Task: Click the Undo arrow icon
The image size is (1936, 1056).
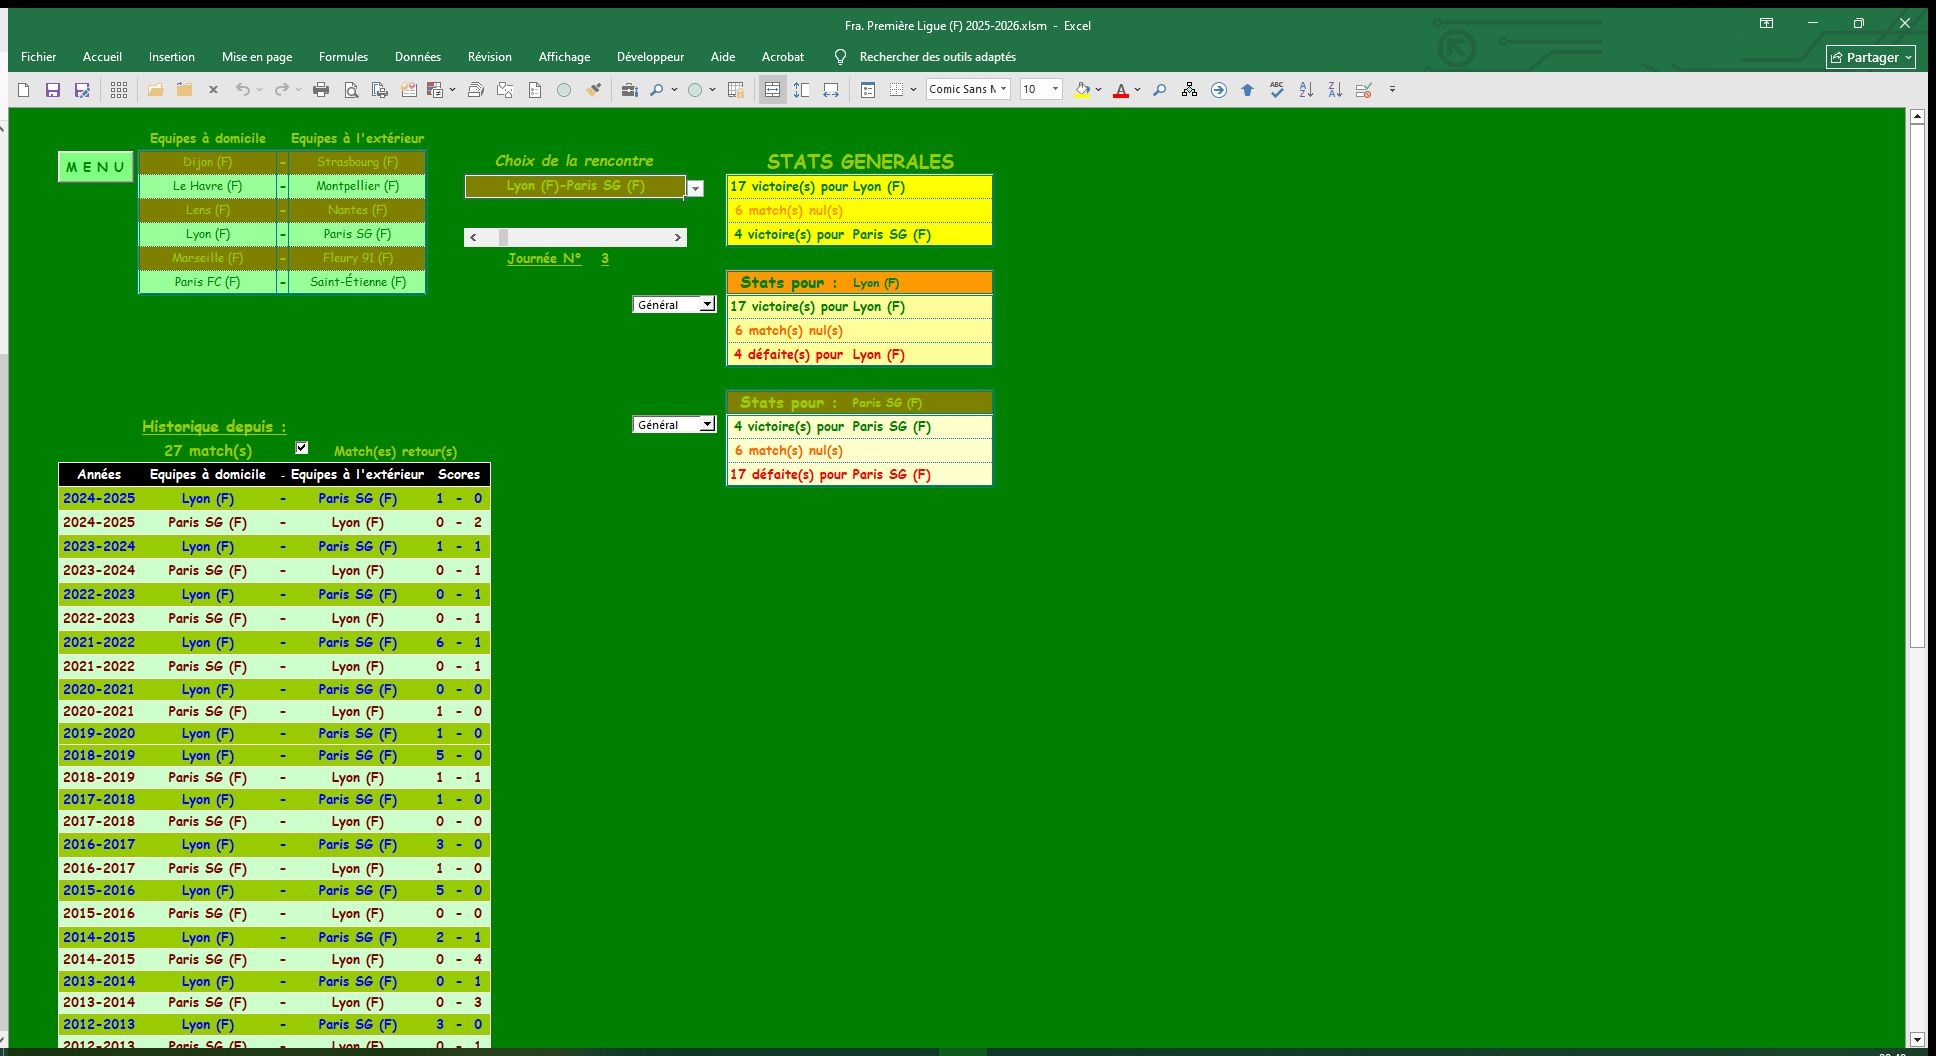Action: coord(242,90)
